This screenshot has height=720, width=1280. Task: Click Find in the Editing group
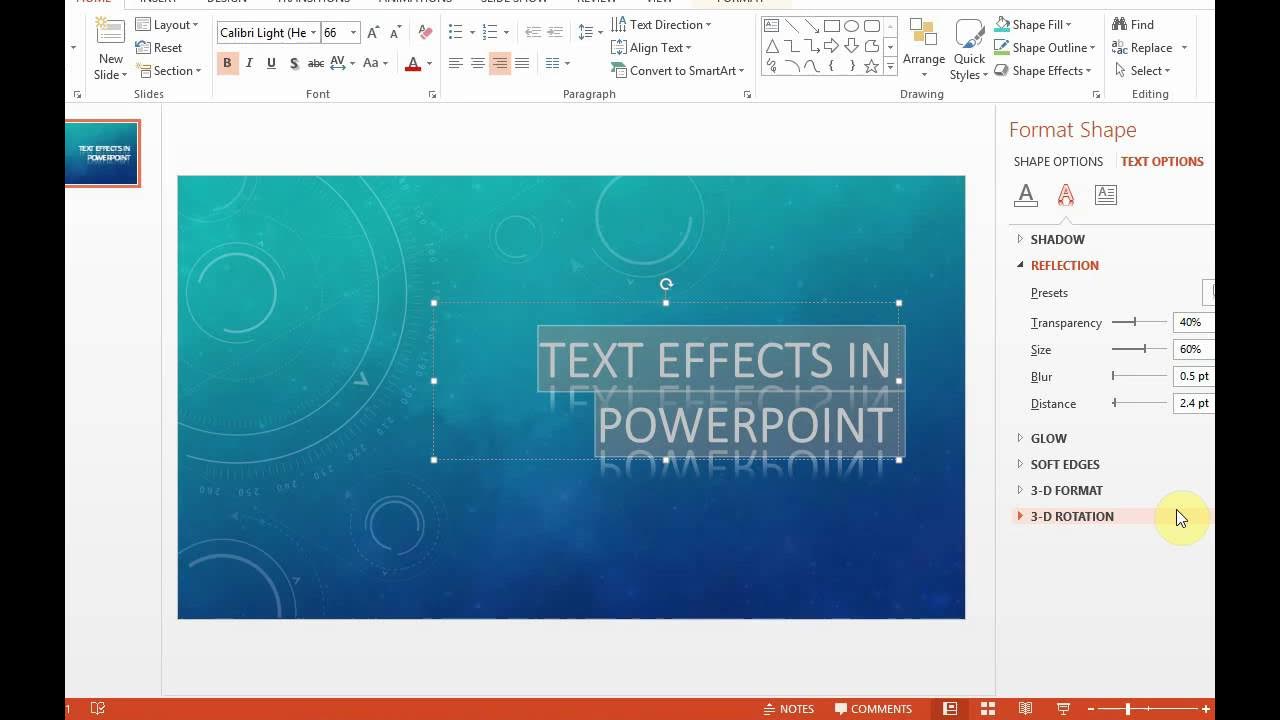[1133, 24]
